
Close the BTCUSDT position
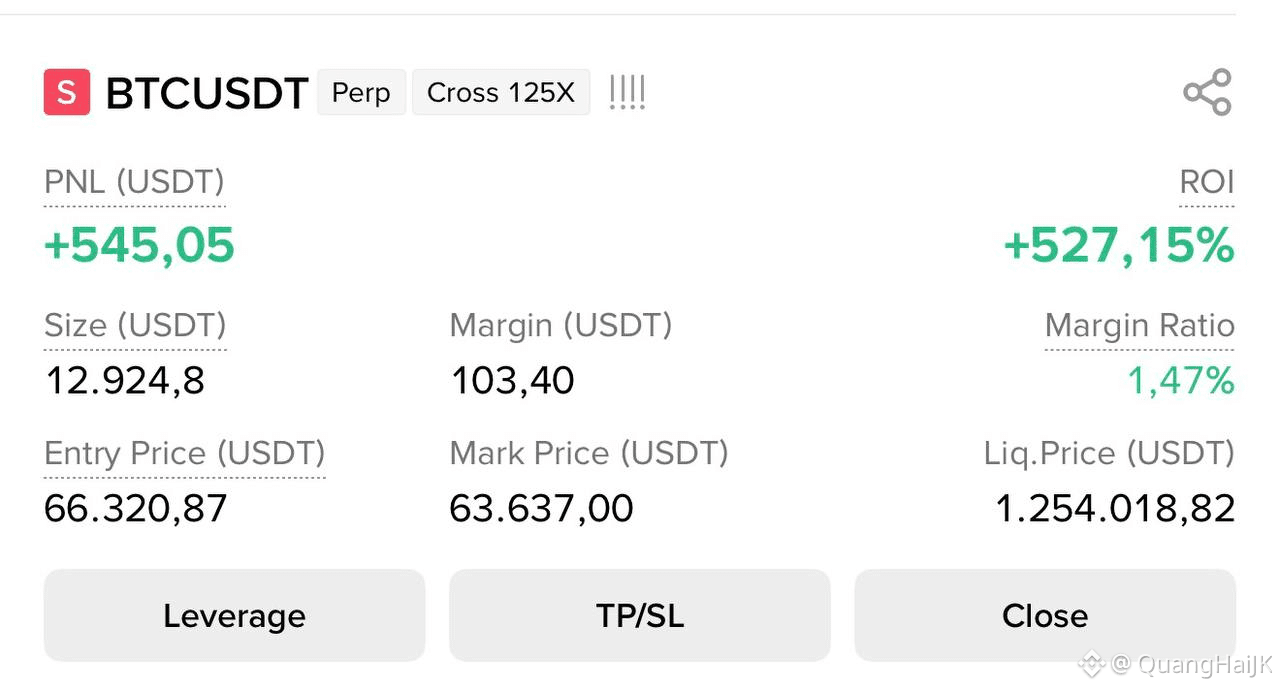(1045, 615)
